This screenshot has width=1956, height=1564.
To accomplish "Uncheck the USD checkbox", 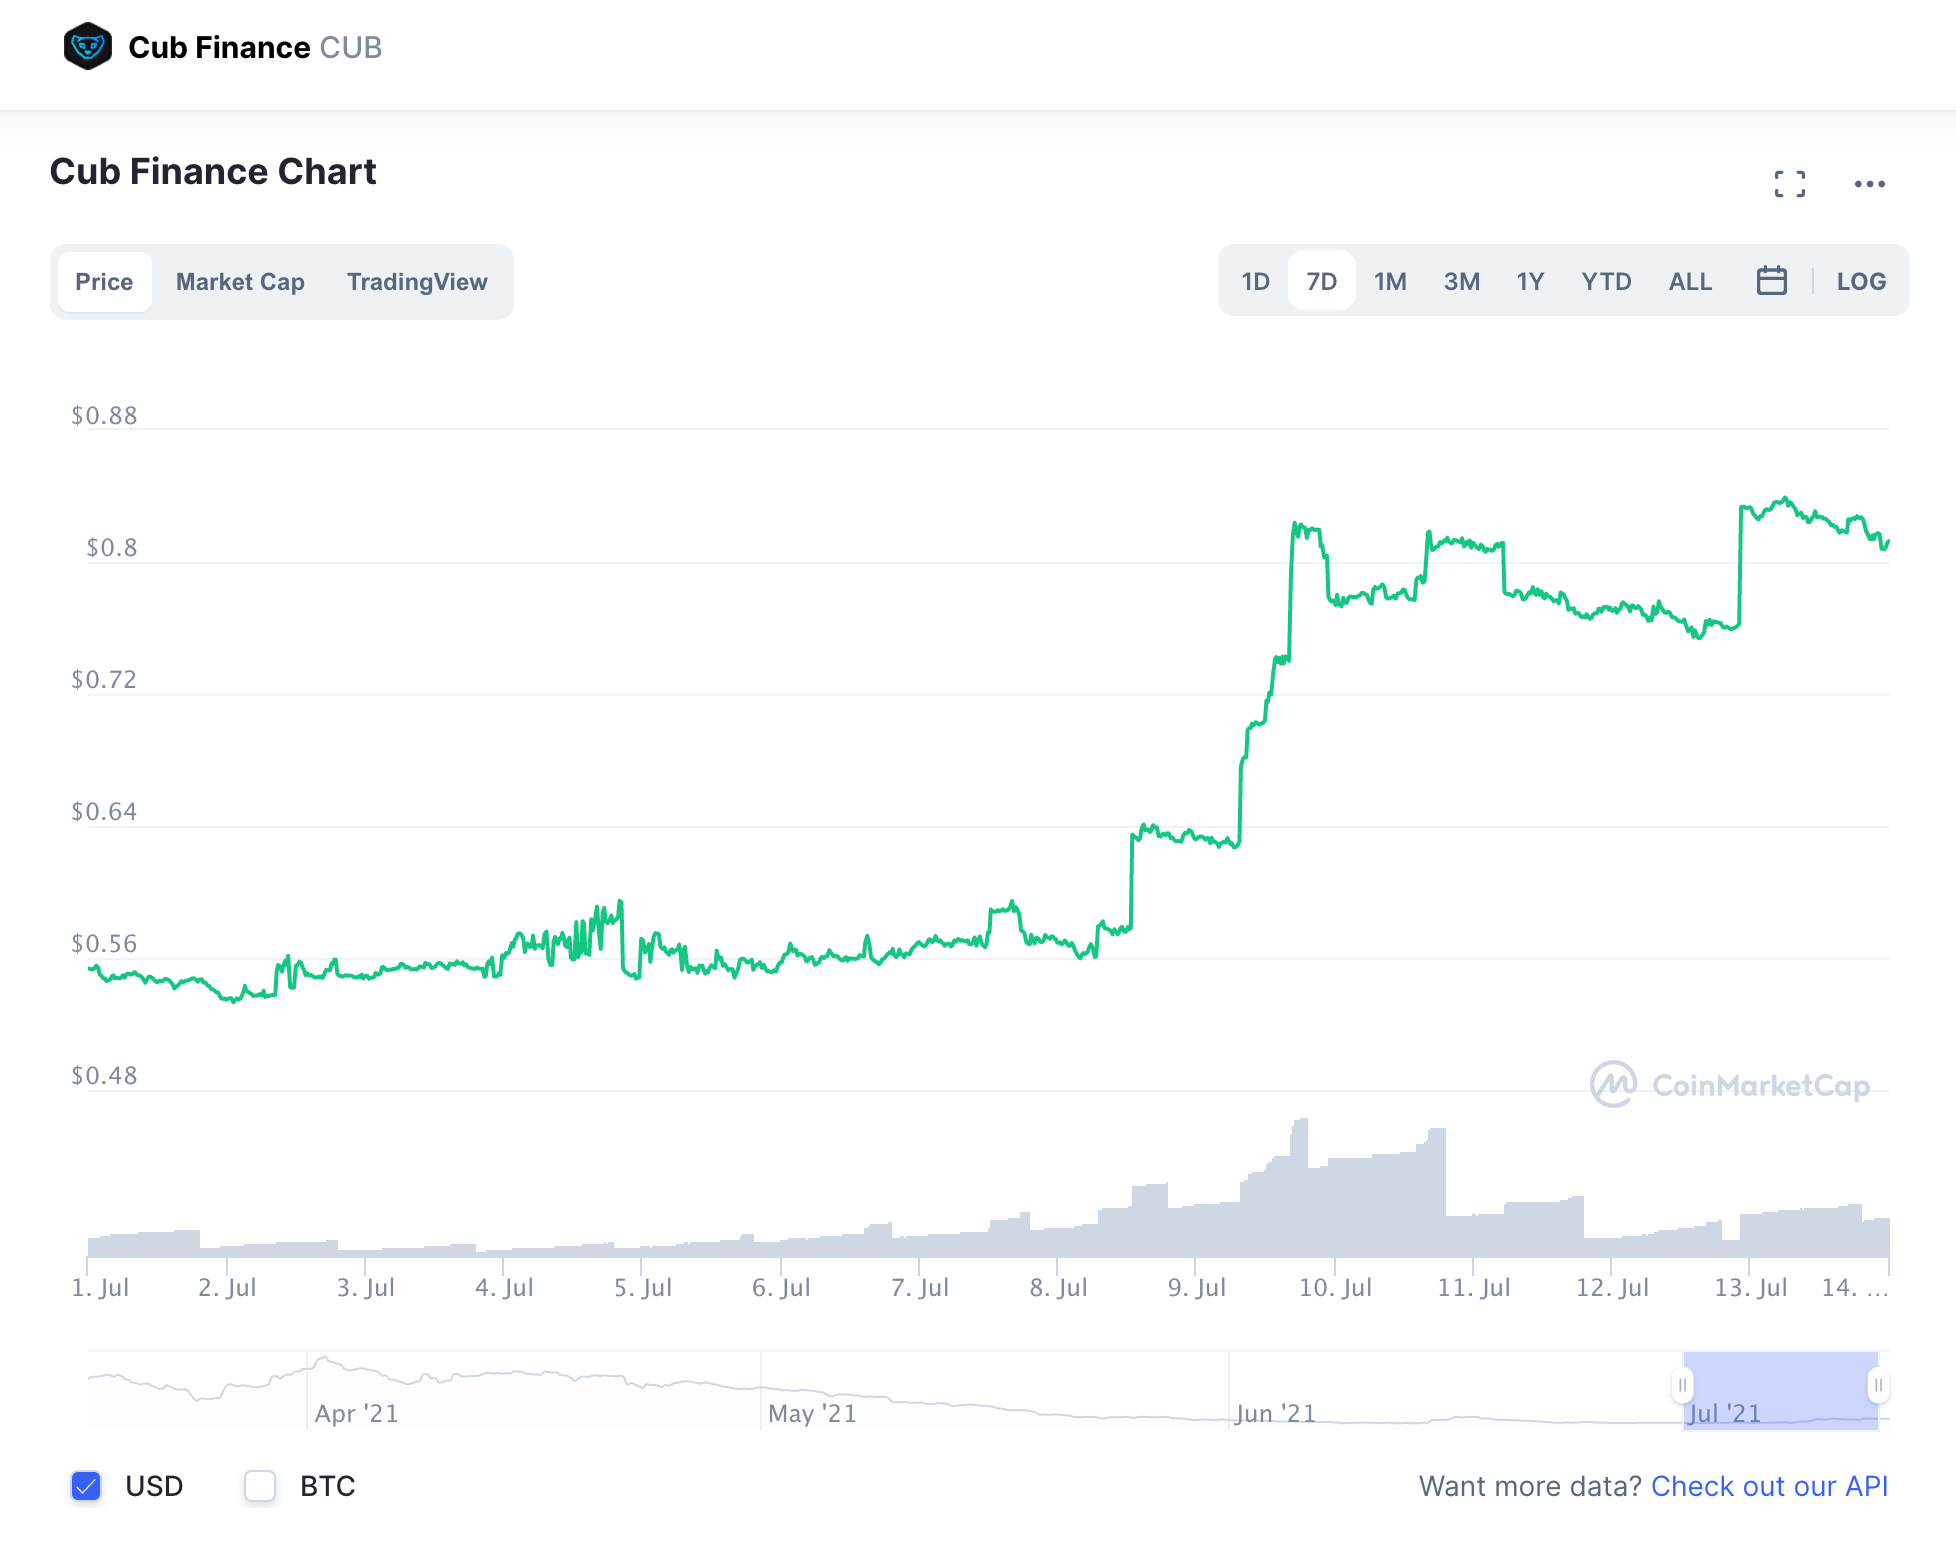I will 86,1486.
